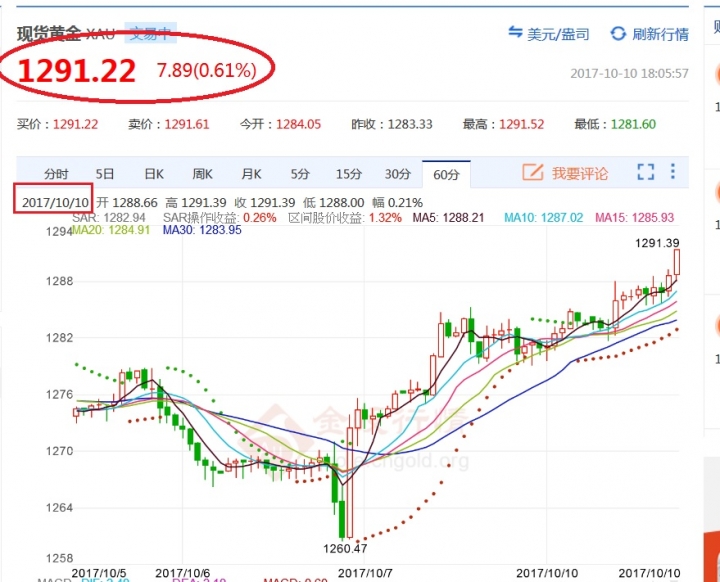Click the 我要评论 comment link

(580, 173)
